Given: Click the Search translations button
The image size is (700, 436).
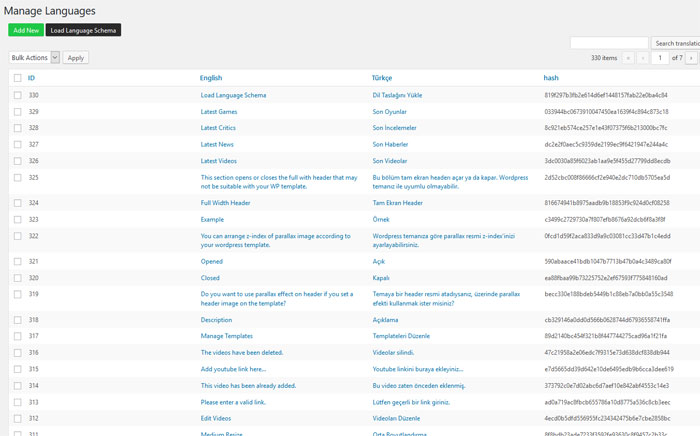Looking at the screenshot, I should tap(676, 43).
